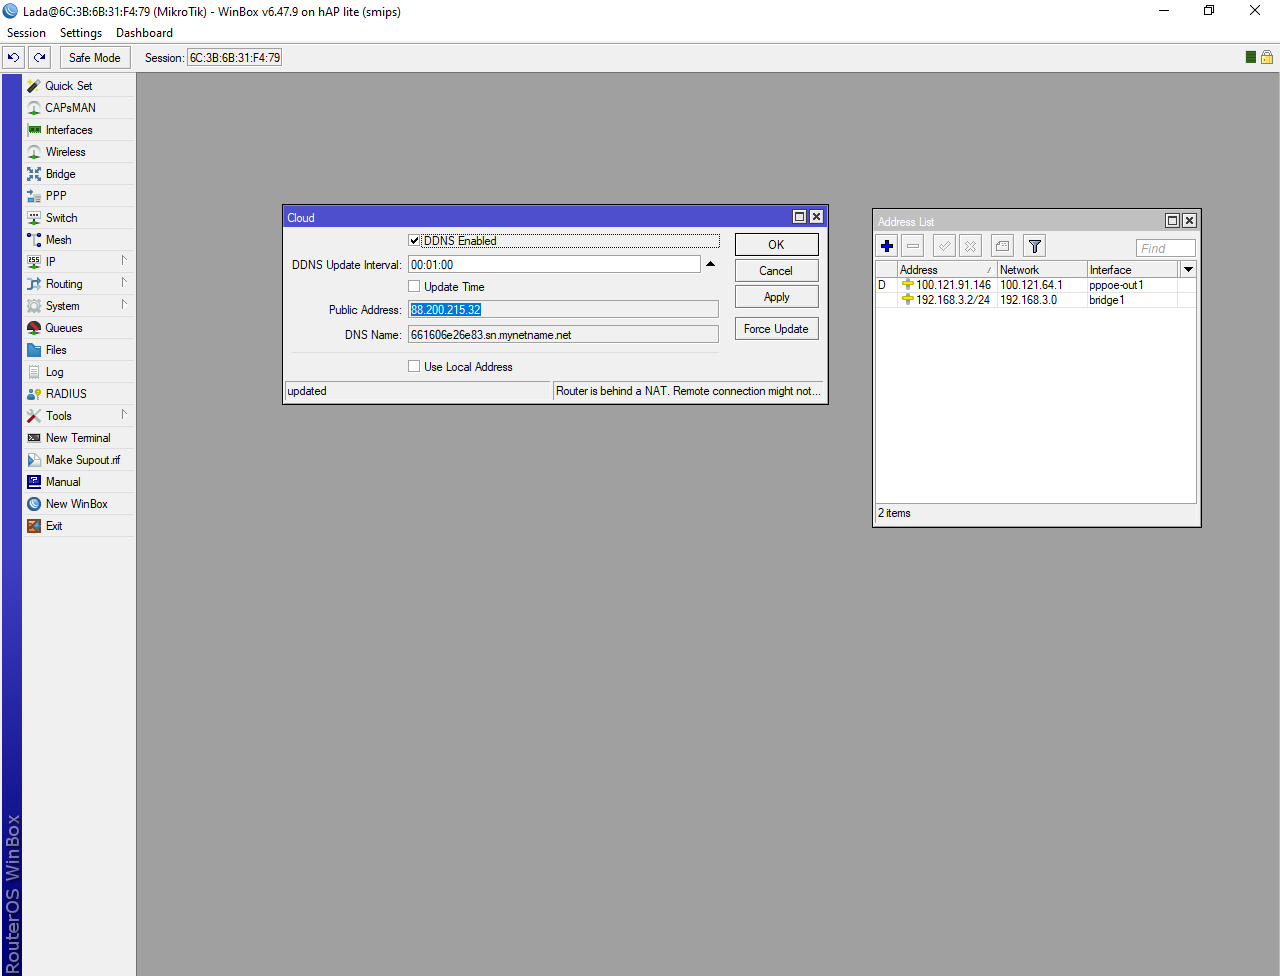This screenshot has width=1280, height=976.
Task: Enable Update Time checkbox
Action: pyautogui.click(x=414, y=287)
